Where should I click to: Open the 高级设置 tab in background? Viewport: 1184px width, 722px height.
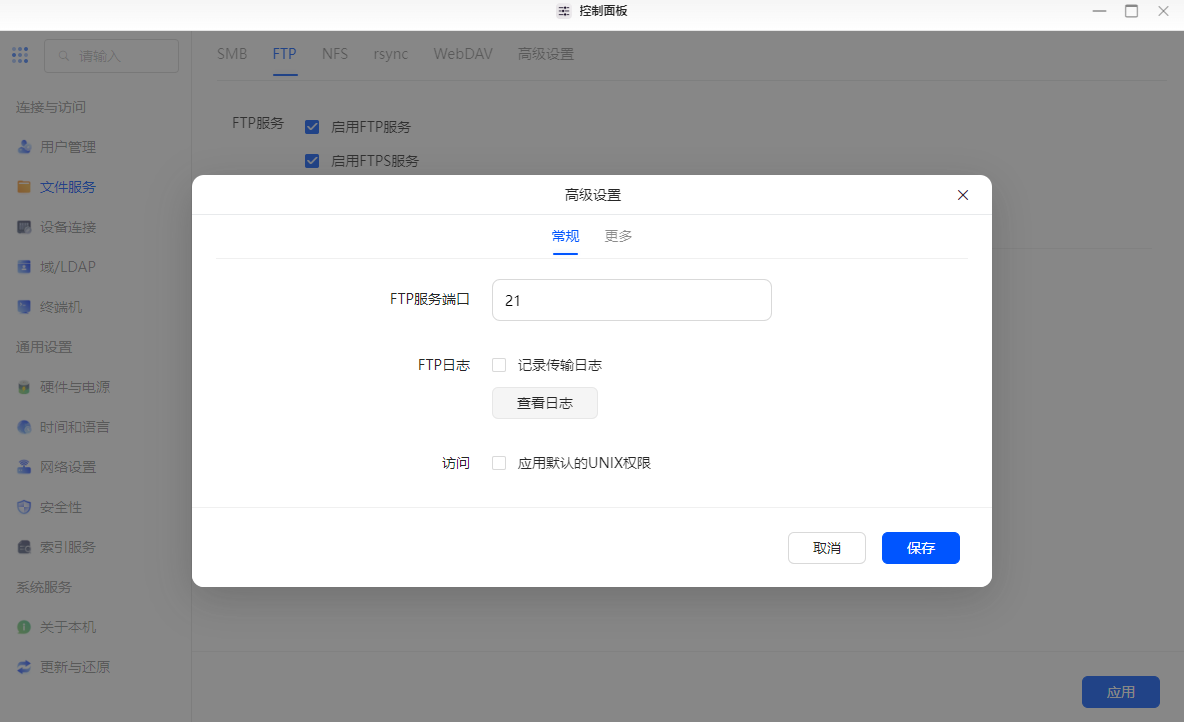tap(546, 54)
